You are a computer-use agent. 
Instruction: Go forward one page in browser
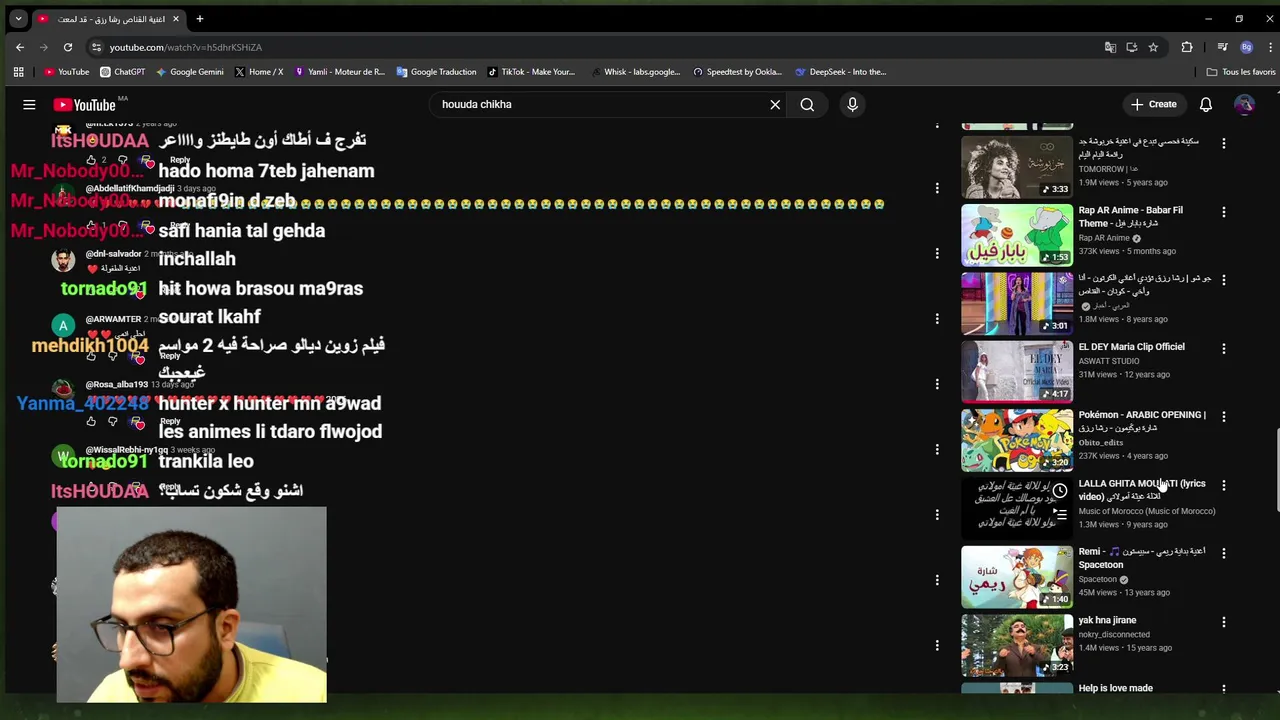pos(44,47)
